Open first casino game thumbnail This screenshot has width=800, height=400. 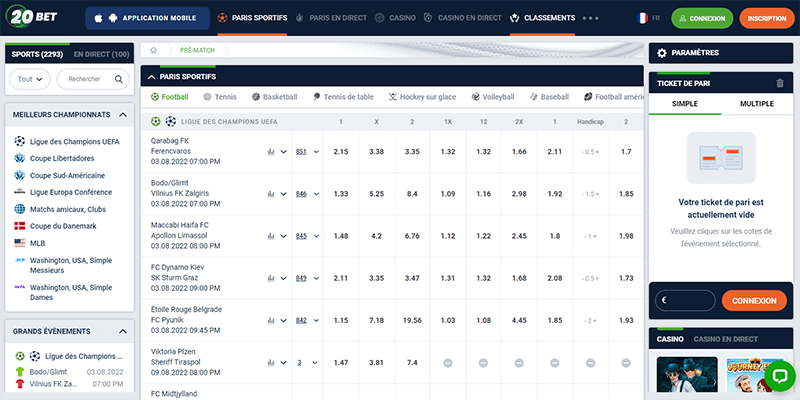(687, 374)
